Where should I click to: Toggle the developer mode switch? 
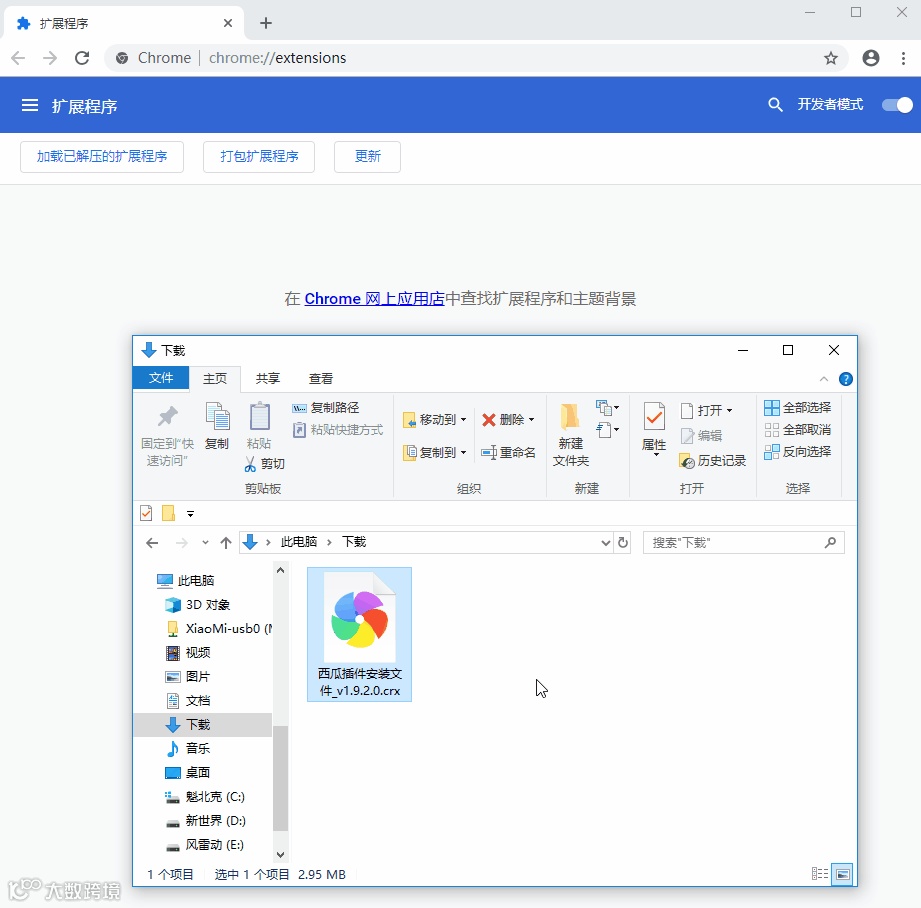[x=898, y=105]
